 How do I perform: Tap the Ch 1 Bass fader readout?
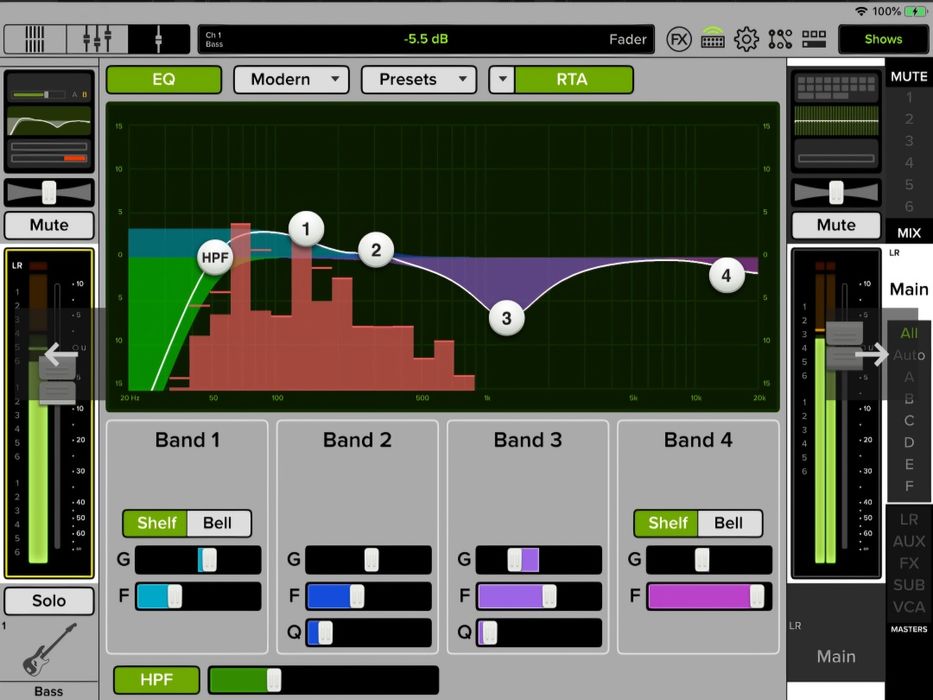coord(426,39)
